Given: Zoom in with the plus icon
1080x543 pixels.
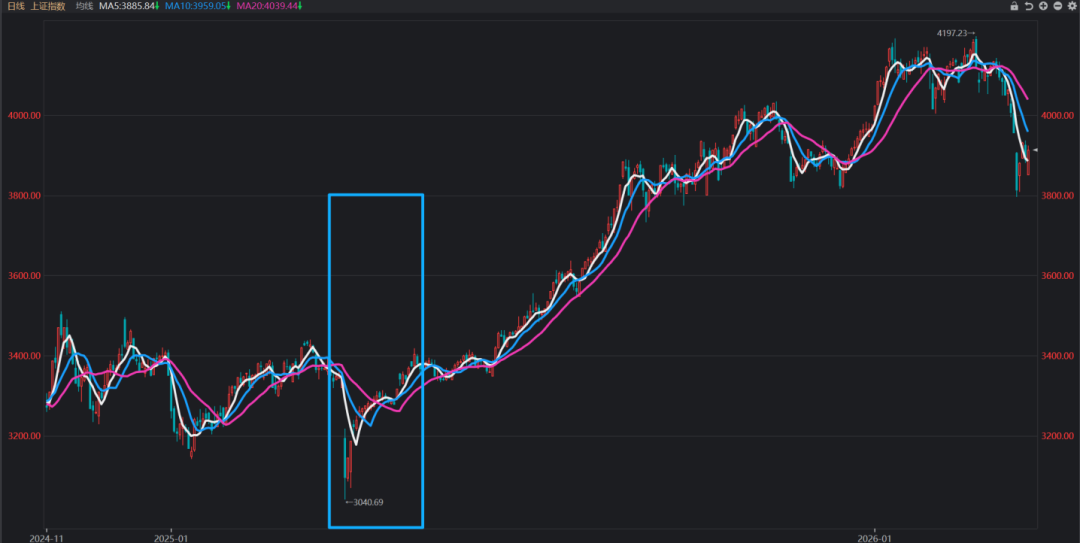Looking at the screenshot, I should tap(1043, 6).
